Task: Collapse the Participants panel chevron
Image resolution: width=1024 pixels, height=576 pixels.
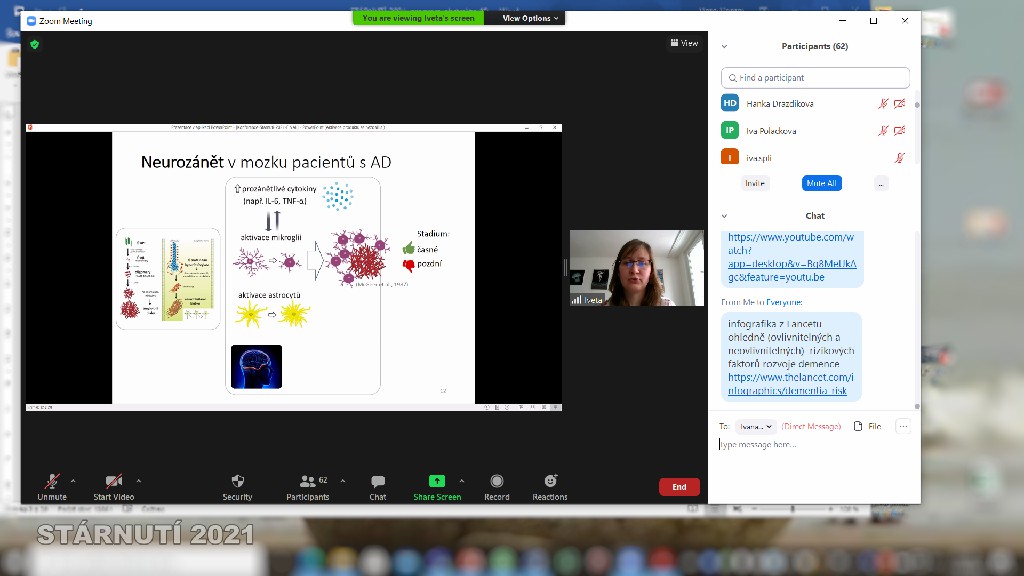Action: click(724, 46)
